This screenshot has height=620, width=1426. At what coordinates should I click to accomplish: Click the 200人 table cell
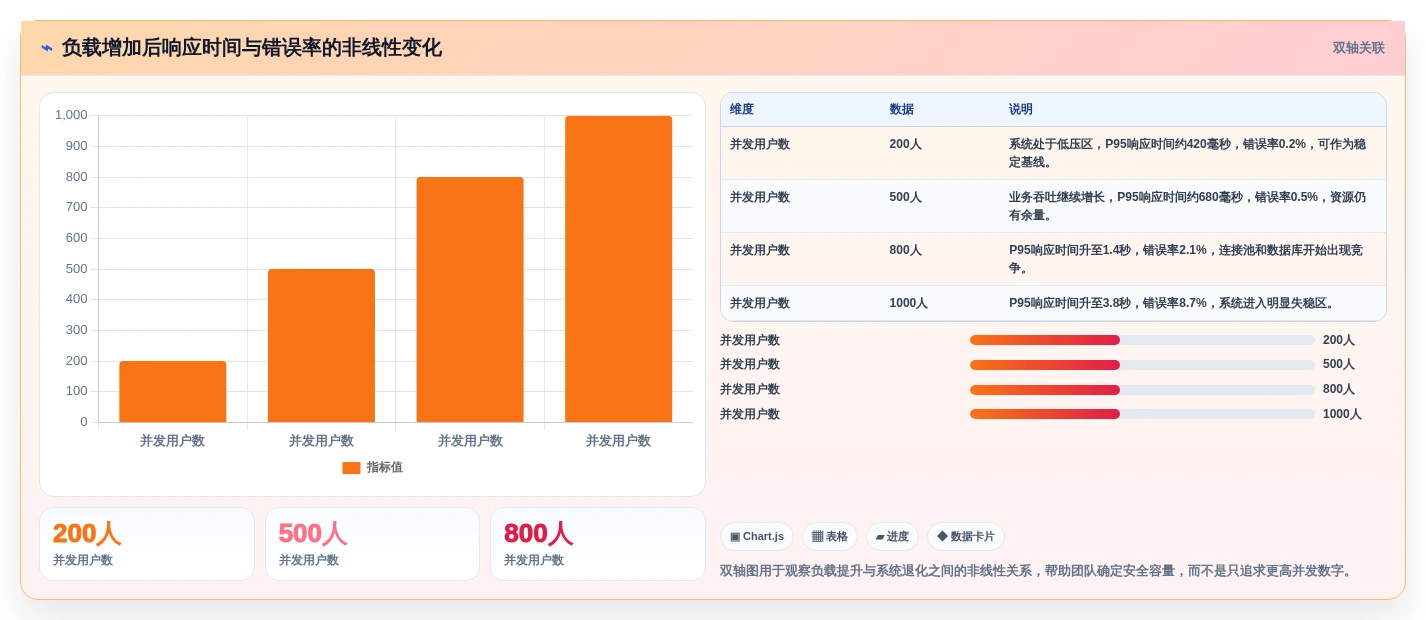click(906, 144)
